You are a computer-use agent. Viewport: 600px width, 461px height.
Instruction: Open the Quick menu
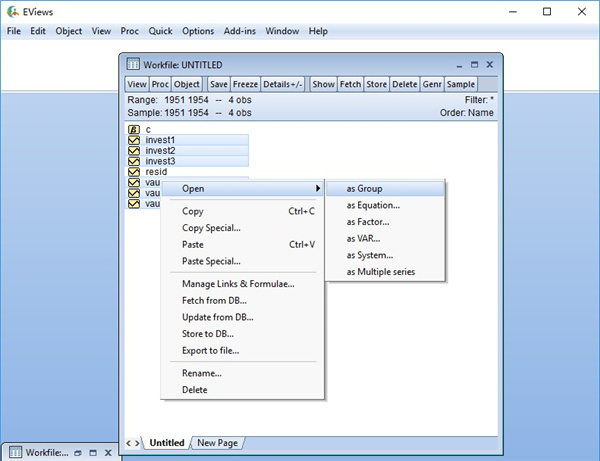pos(160,31)
